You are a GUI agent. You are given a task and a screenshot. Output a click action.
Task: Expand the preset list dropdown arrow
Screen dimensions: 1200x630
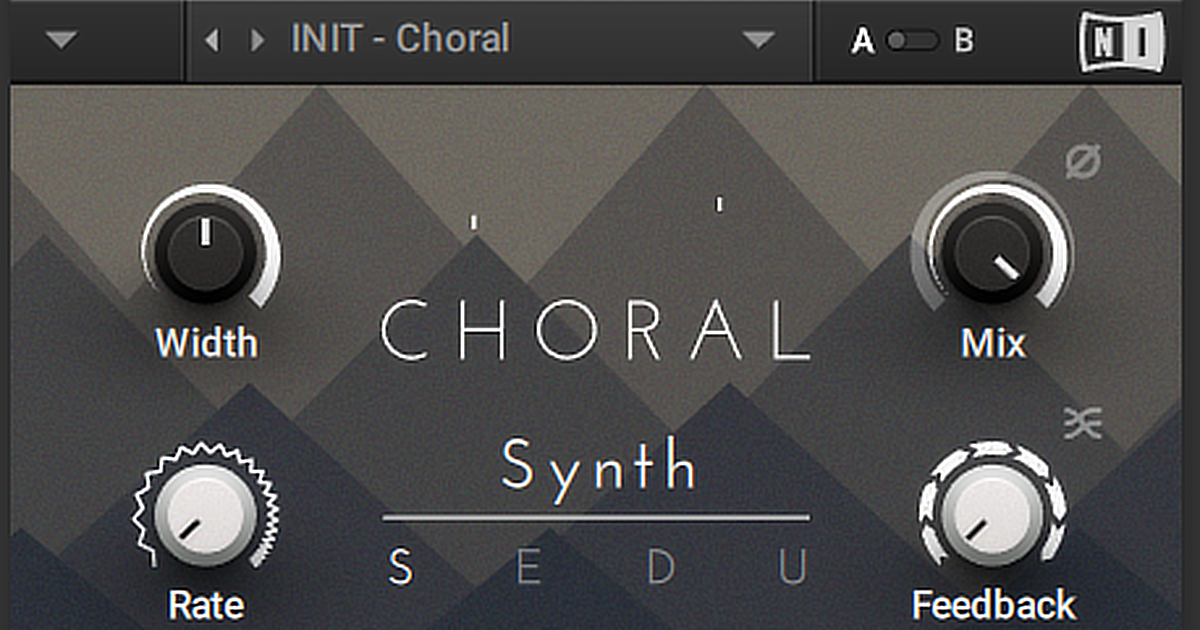[759, 40]
